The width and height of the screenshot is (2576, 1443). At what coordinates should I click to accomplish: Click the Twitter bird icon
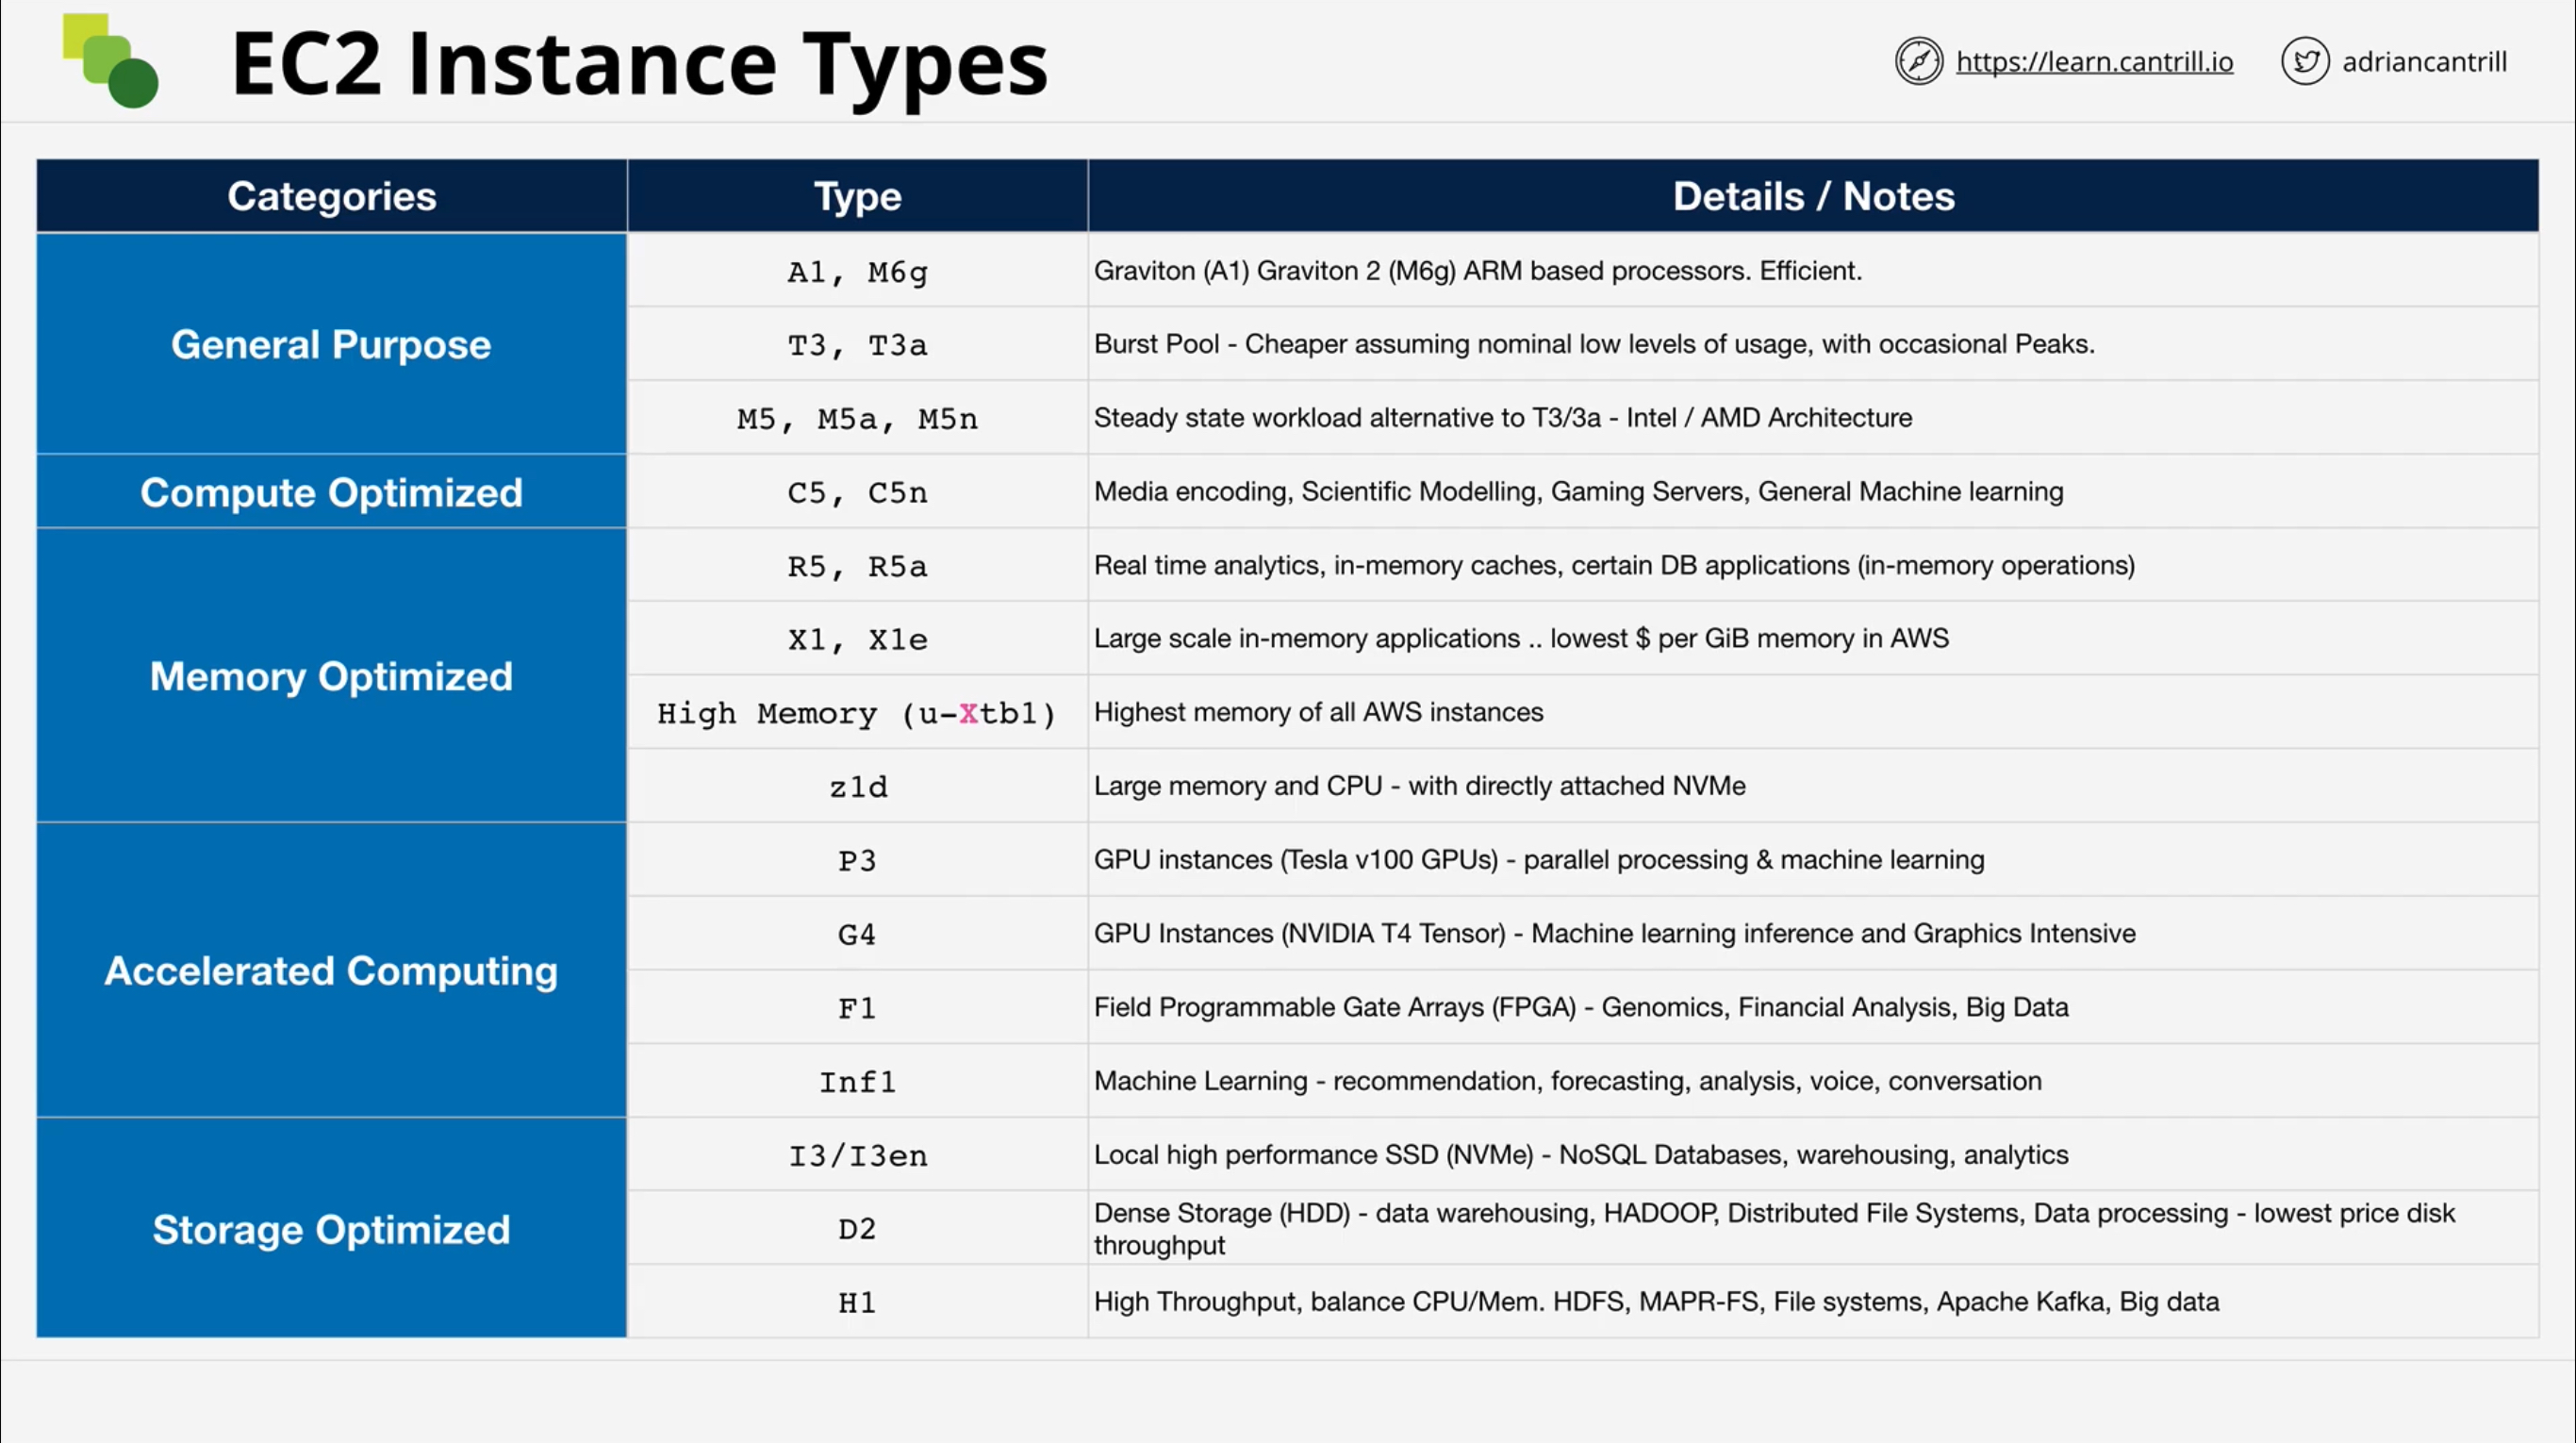(2307, 61)
